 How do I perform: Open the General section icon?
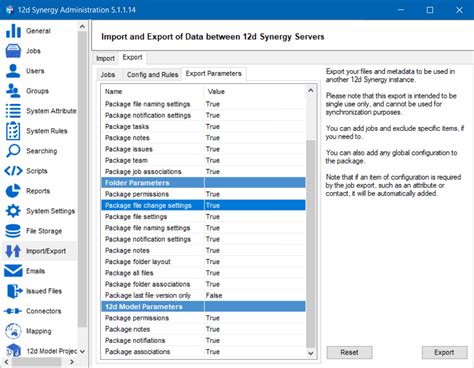[13, 31]
